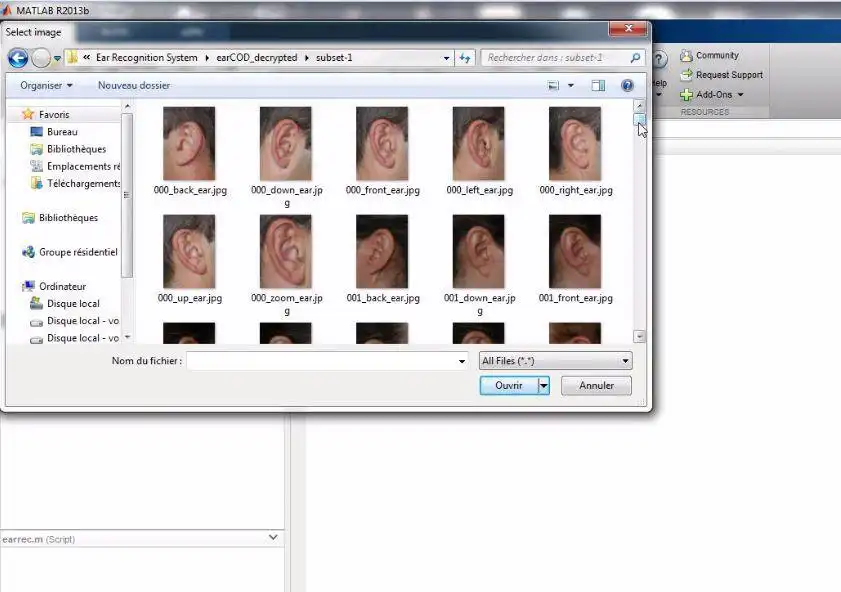The image size is (841, 592).
Task: Expand arrow after 'Ear Recognition System' breadcrumb
Action: pos(207,58)
